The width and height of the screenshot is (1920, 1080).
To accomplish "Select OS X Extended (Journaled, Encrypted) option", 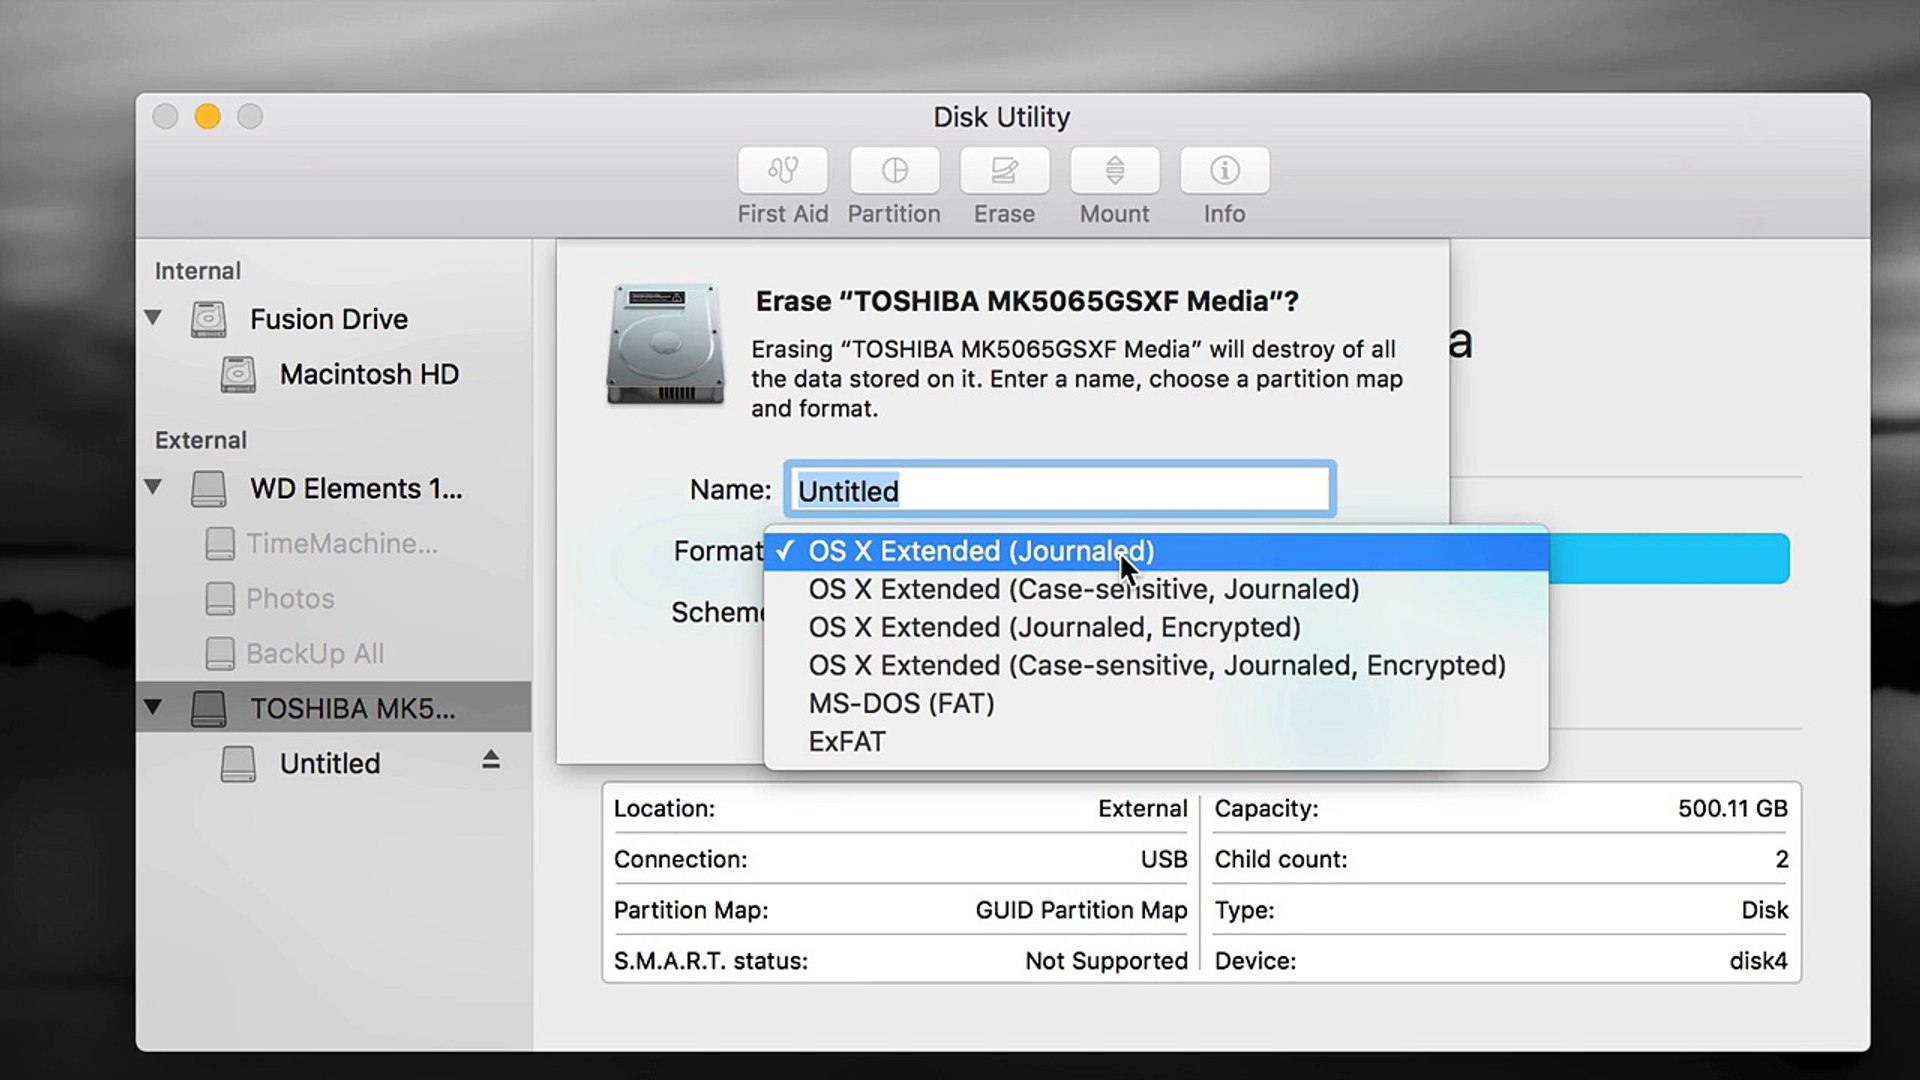I will coord(1054,627).
